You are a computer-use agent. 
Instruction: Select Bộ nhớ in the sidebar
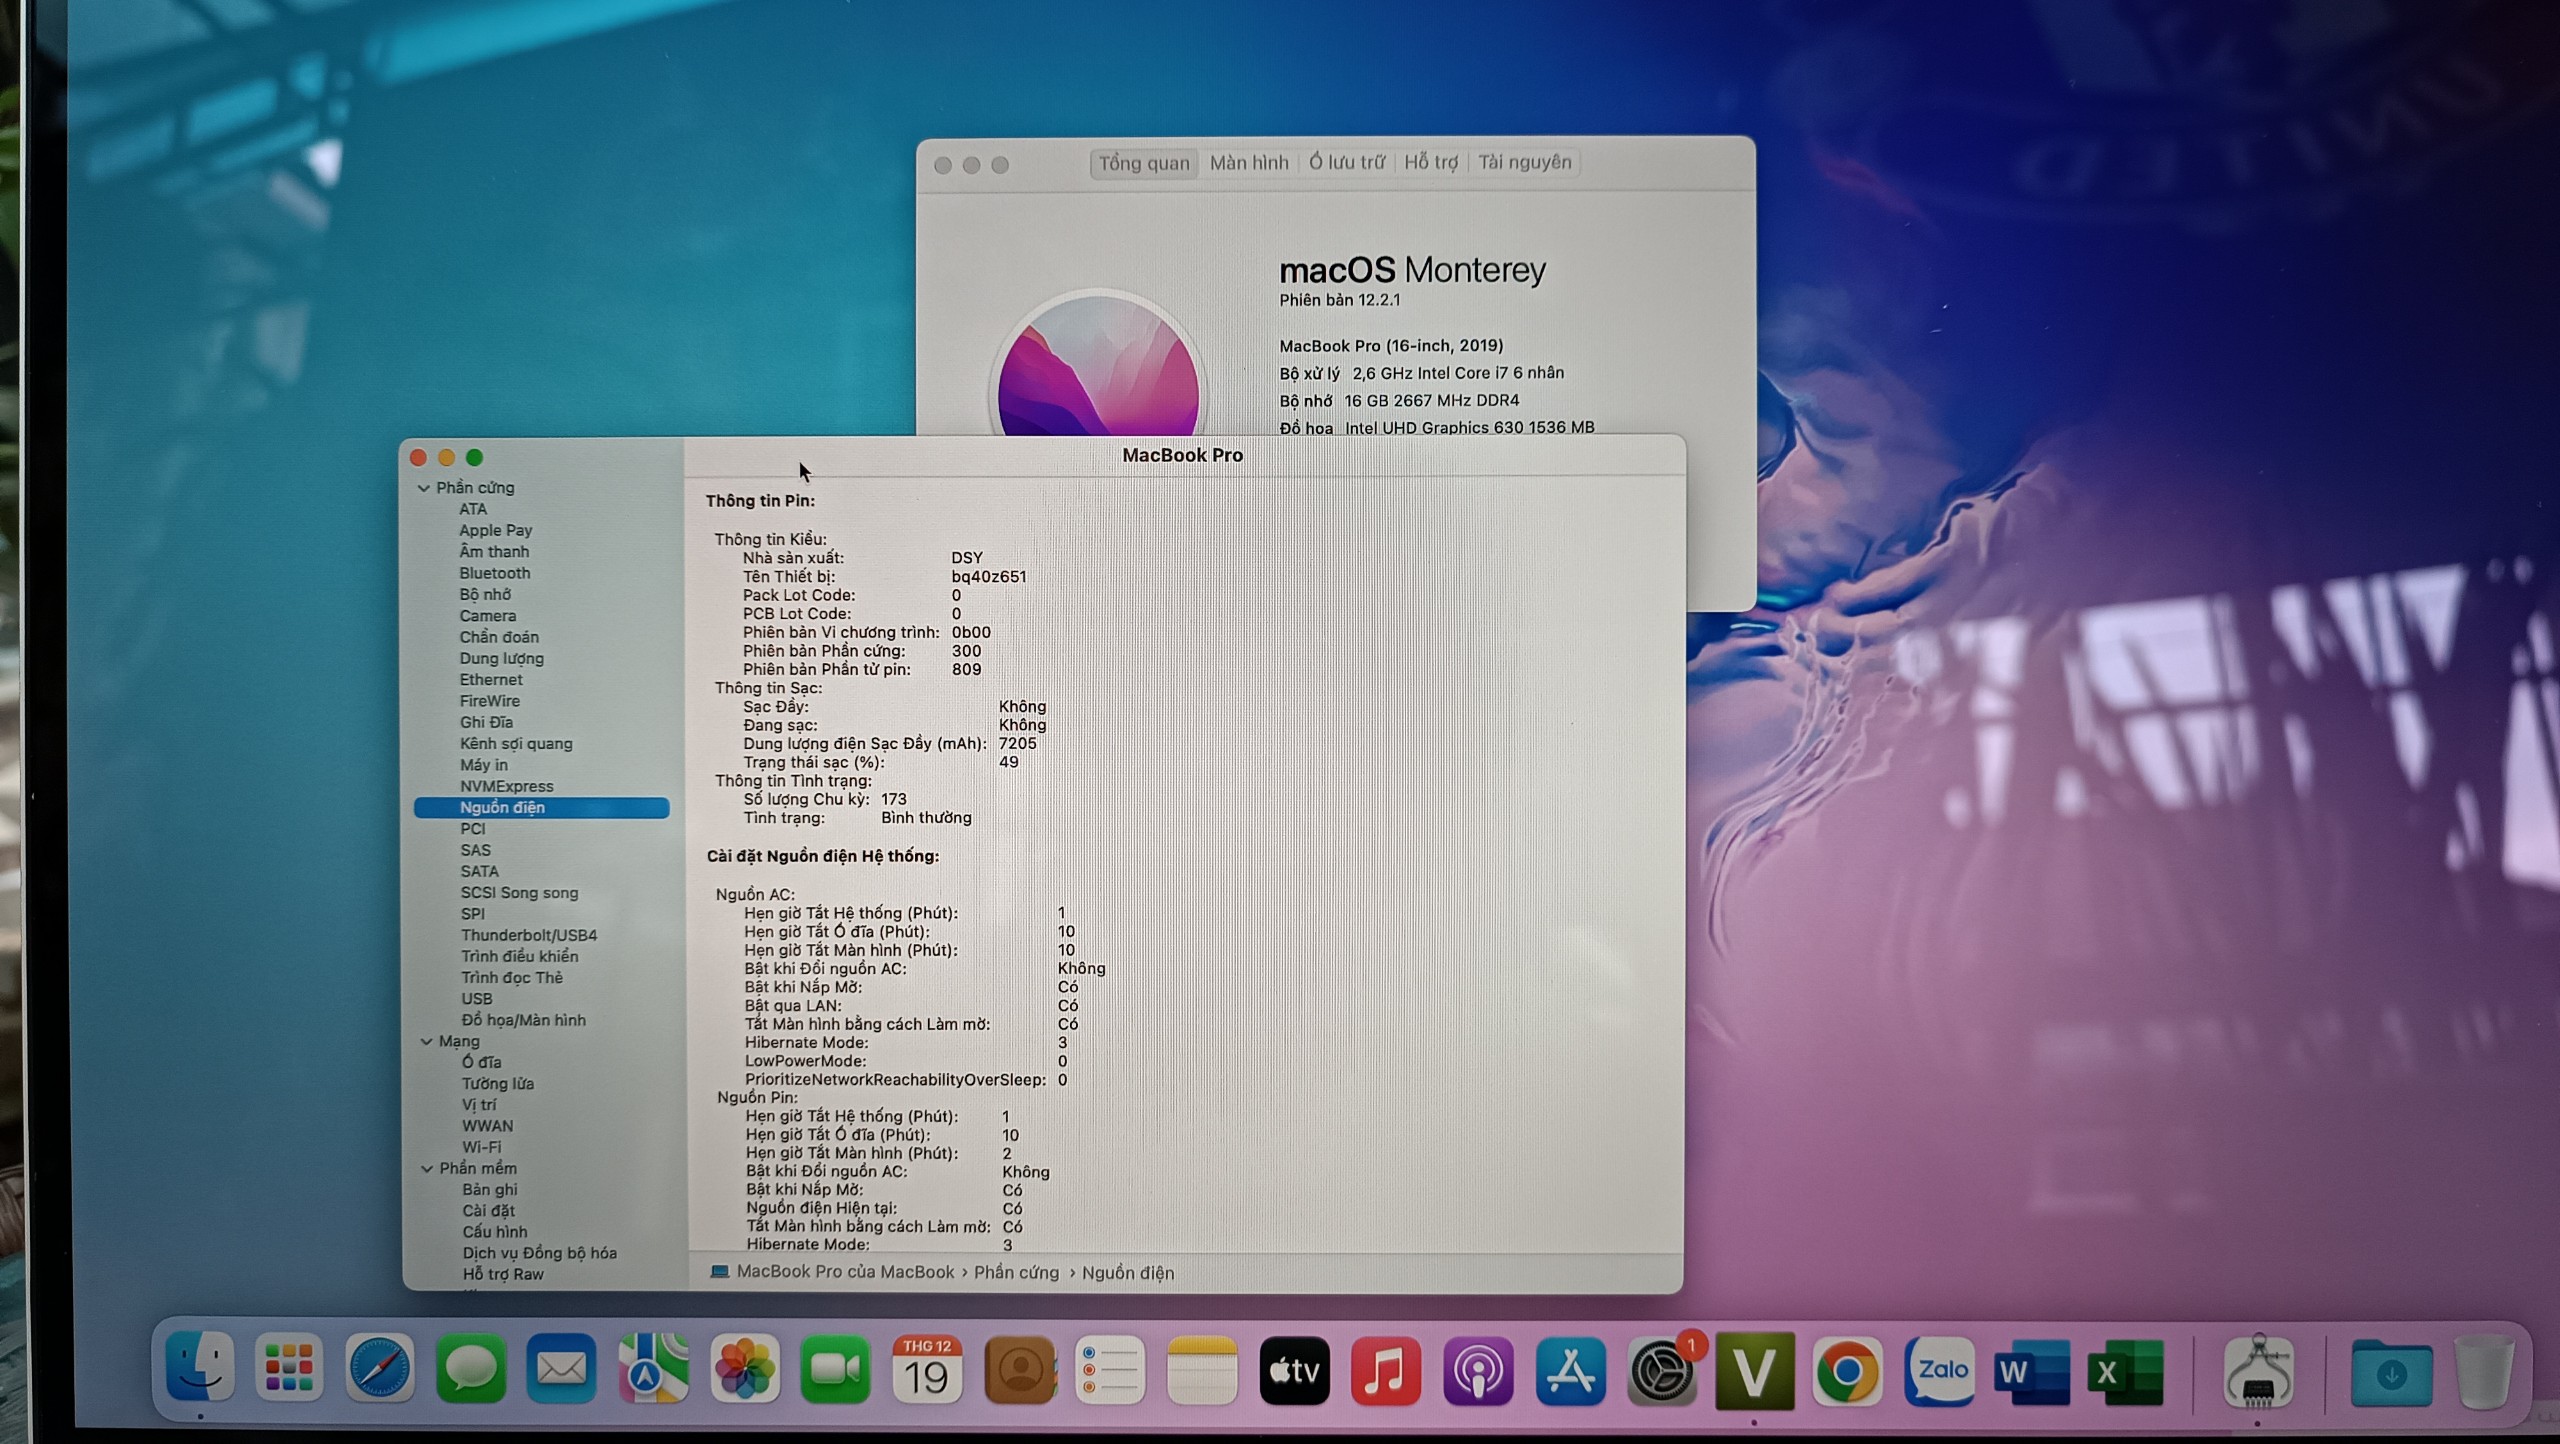coord(485,594)
